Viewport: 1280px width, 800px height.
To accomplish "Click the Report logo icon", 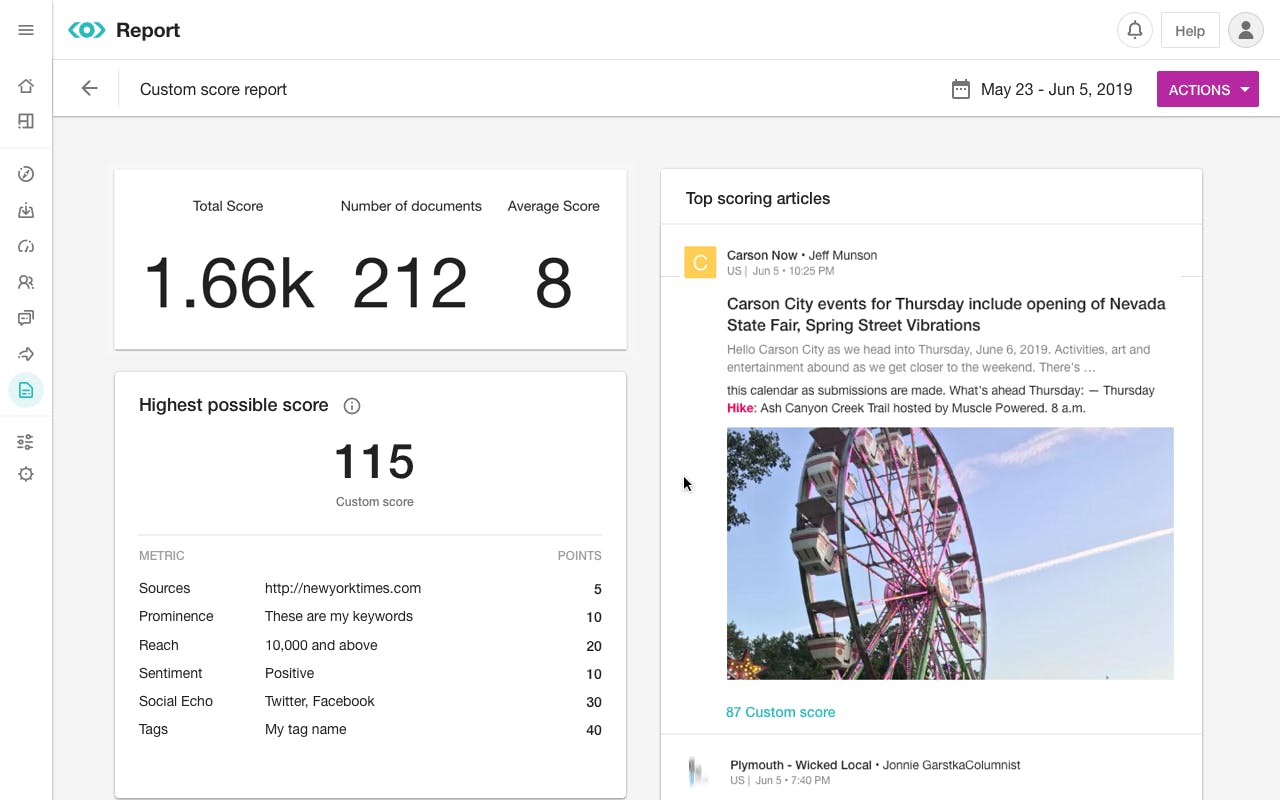I will pyautogui.click(x=87, y=30).
